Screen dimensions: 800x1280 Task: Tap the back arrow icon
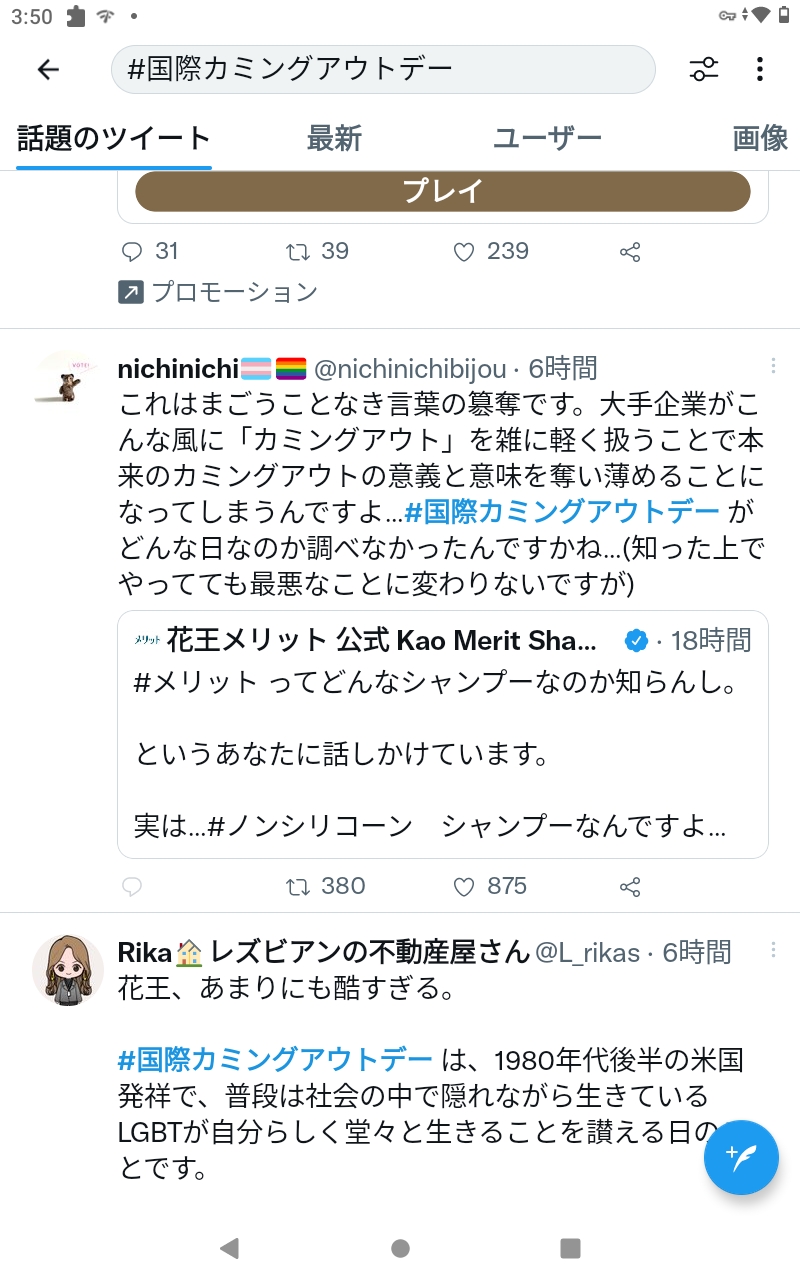(x=48, y=69)
